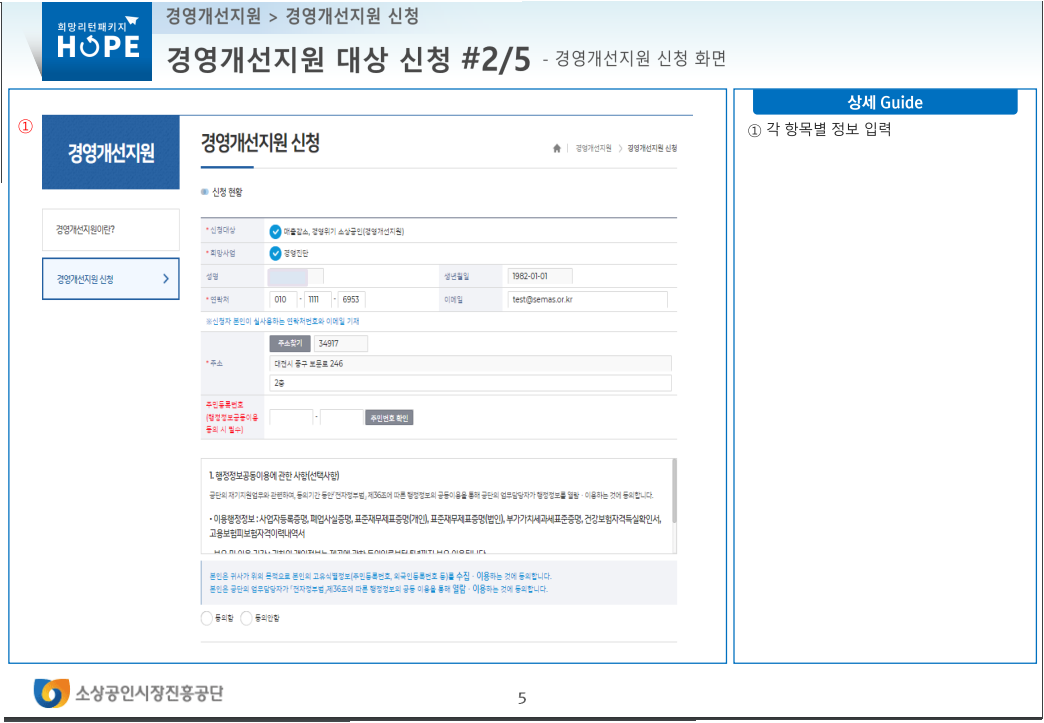
Task: Select the 동의안함 radio button
Action: coord(246,619)
